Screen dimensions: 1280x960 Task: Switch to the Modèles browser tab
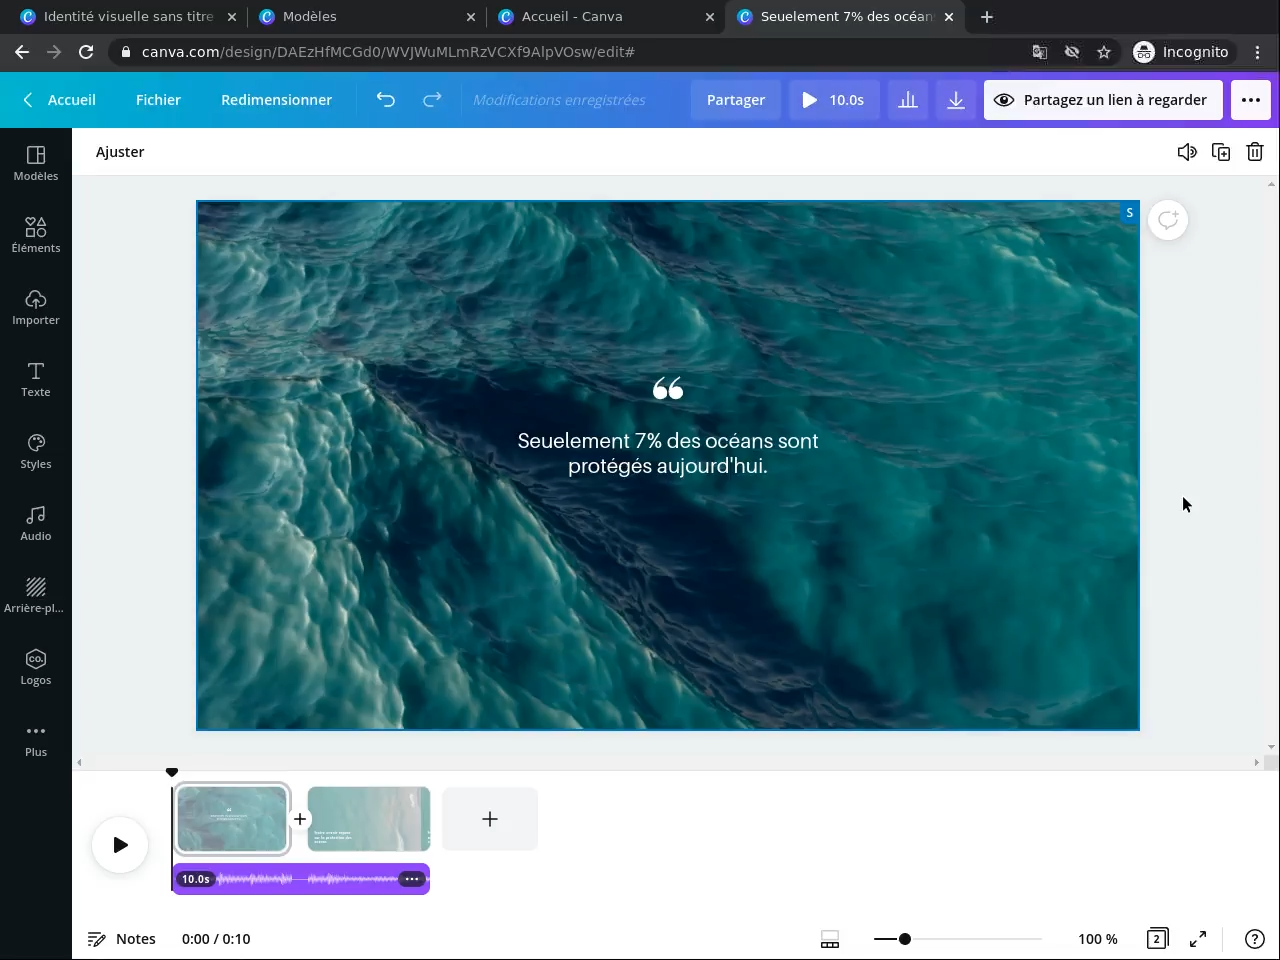click(x=366, y=16)
